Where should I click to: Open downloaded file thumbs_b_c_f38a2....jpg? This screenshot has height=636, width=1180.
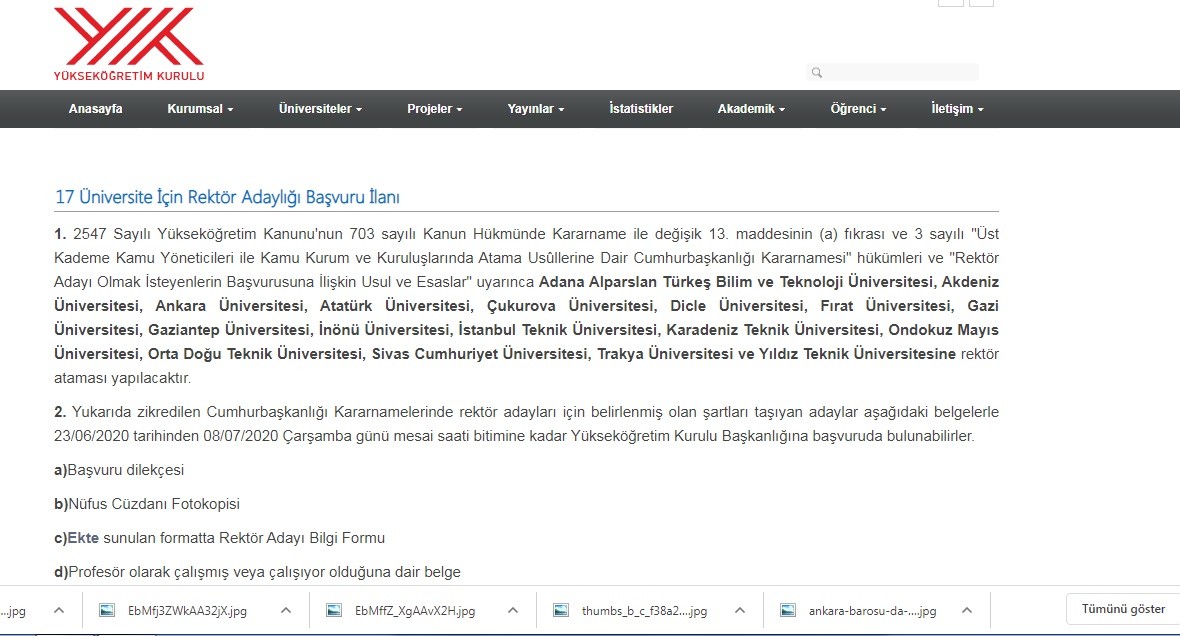pos(644,611)
